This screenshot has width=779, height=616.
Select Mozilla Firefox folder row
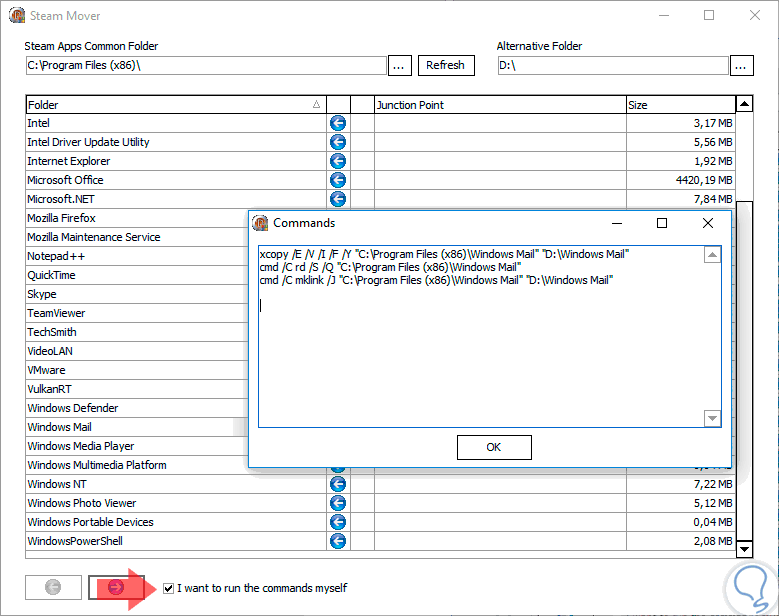pos(137,218)
